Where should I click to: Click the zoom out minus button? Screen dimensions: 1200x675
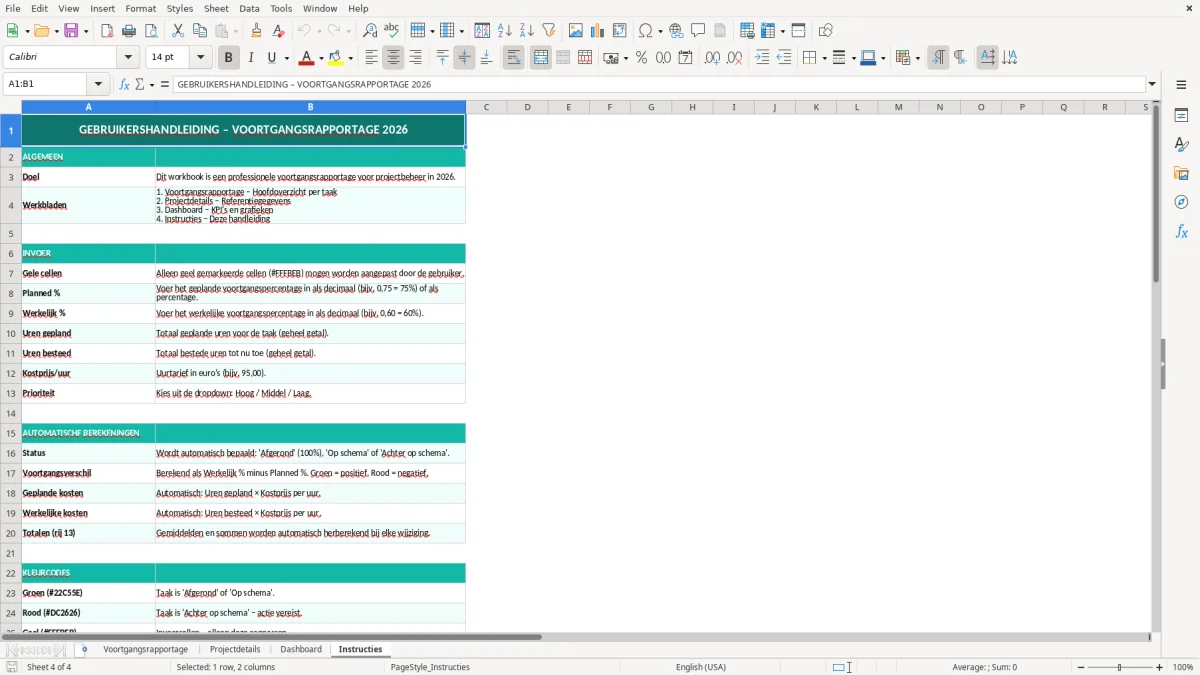coord(1080,667)
